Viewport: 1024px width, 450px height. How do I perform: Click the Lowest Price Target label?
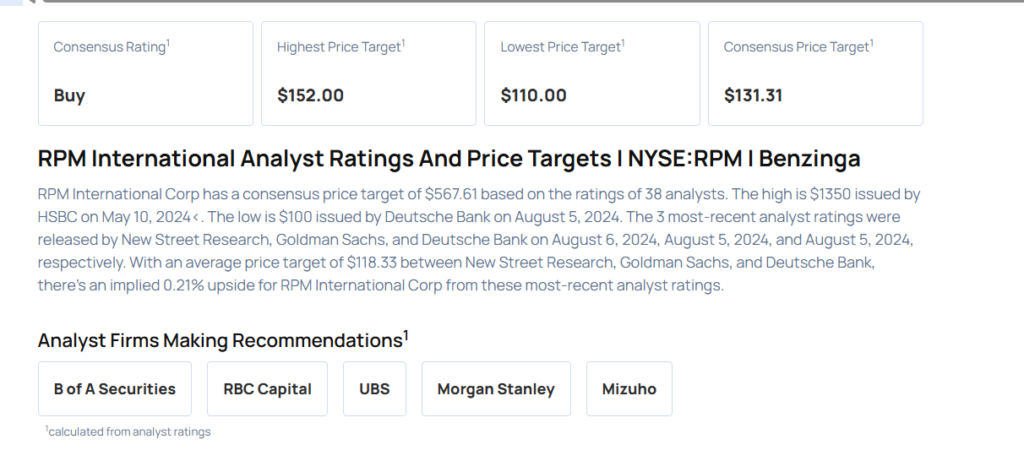point(560,47)
